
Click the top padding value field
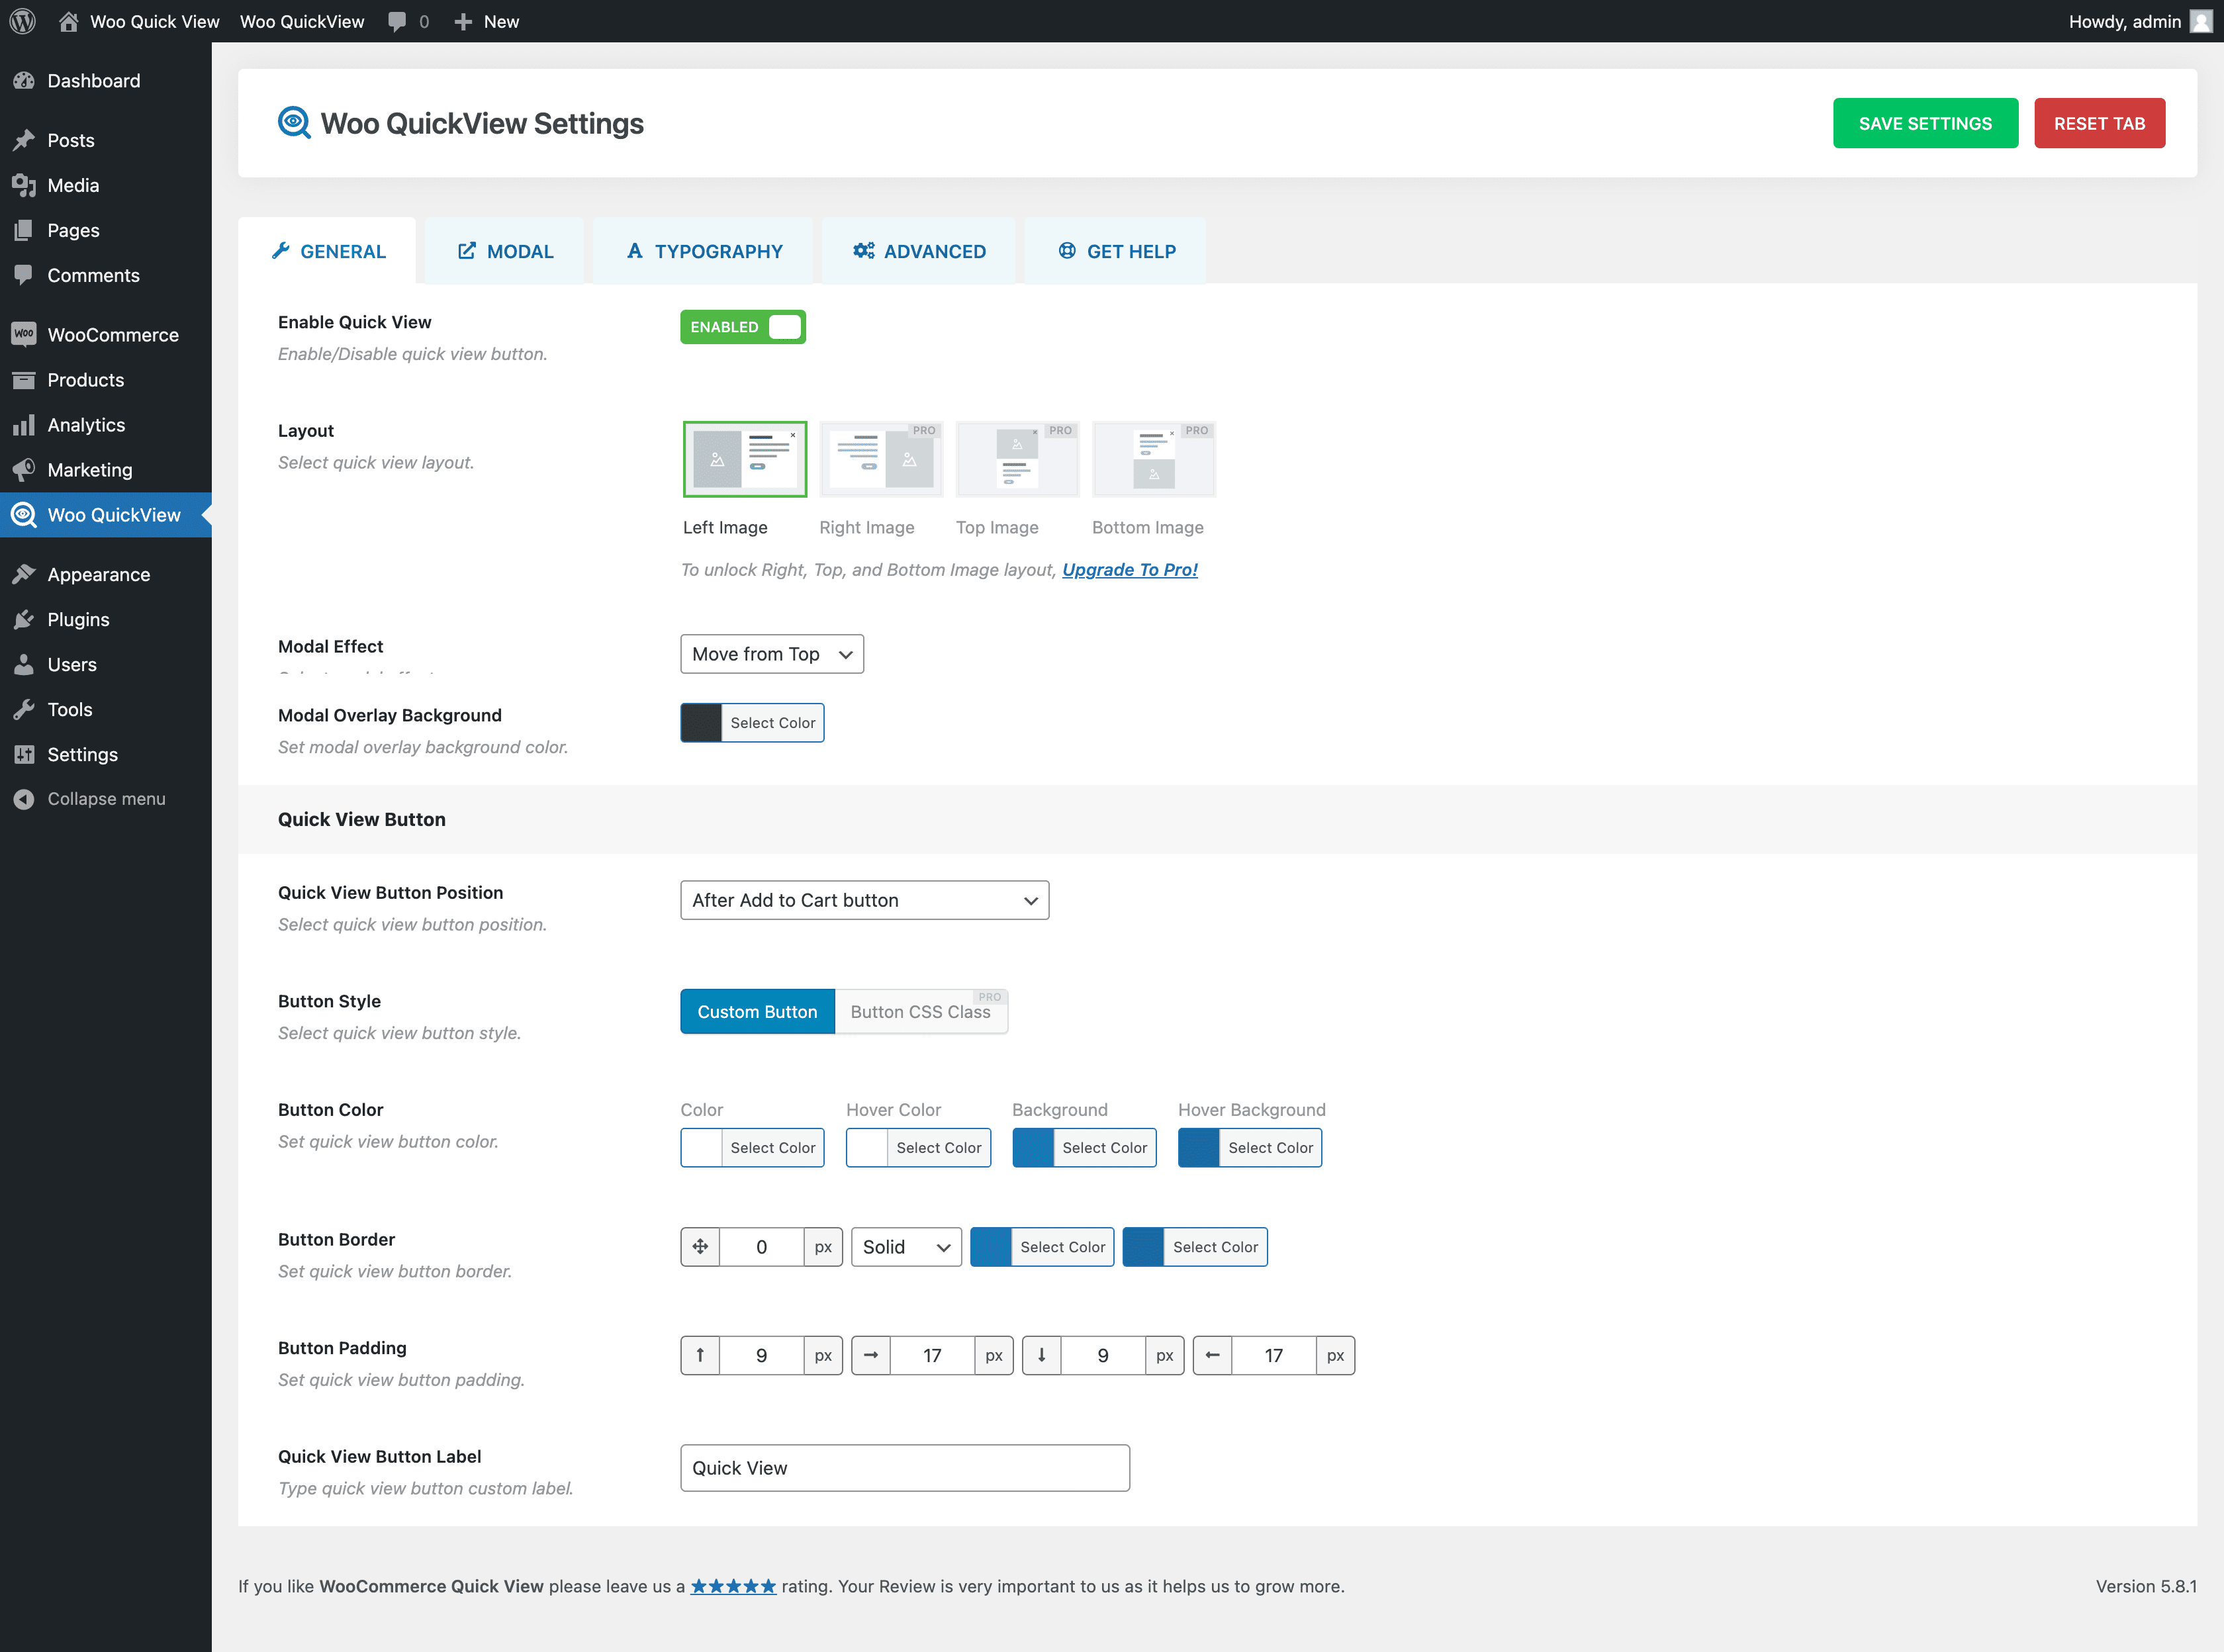click(x=761, y=1355)
